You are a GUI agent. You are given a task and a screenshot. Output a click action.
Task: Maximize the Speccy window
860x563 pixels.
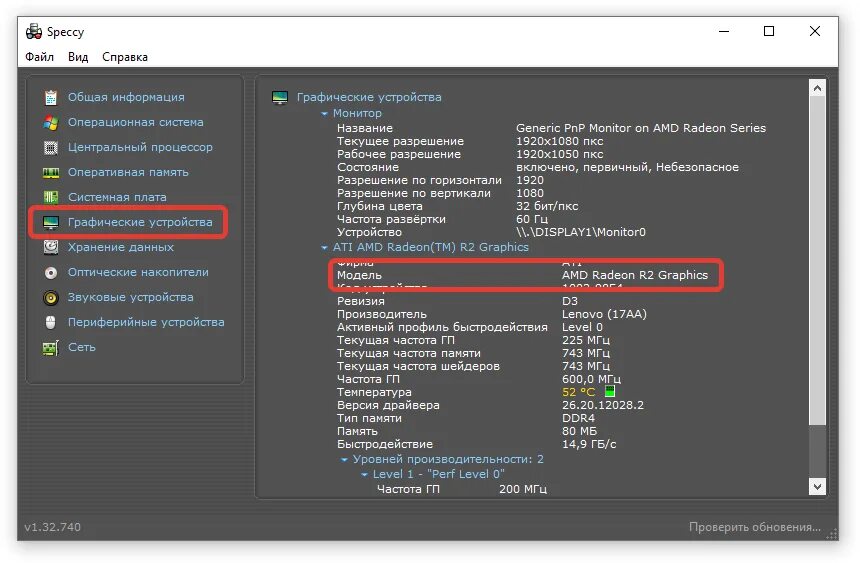pyautogui.click(x=769, y=32)
